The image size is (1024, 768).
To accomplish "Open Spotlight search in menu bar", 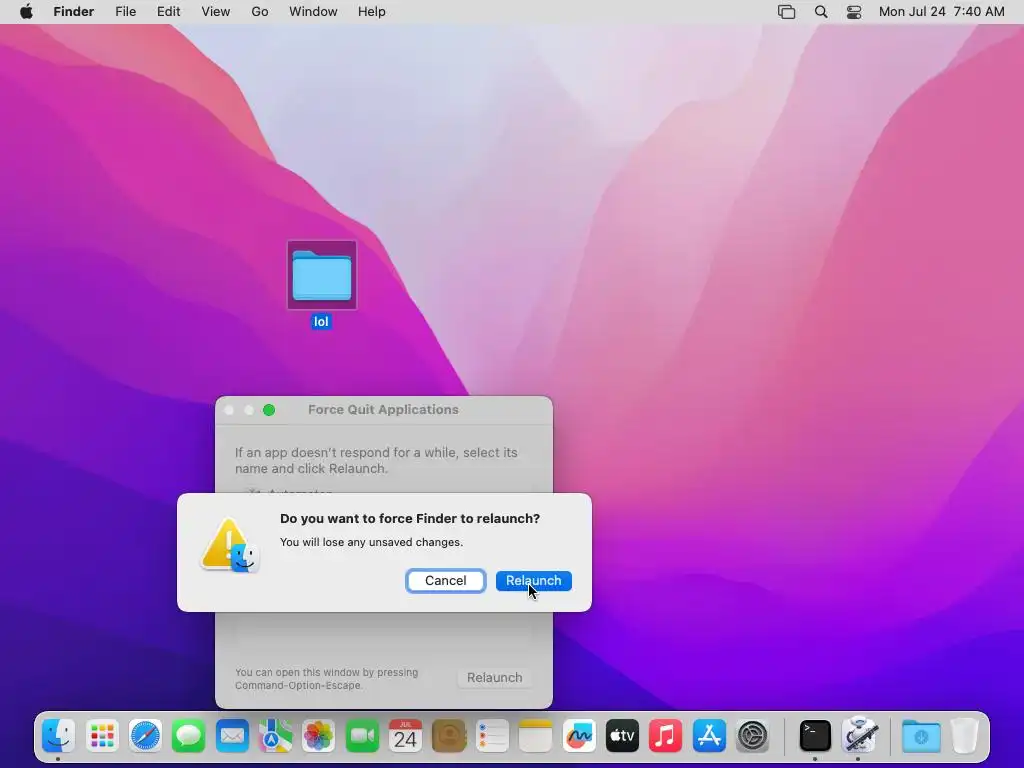I will [x=821, y=12].
